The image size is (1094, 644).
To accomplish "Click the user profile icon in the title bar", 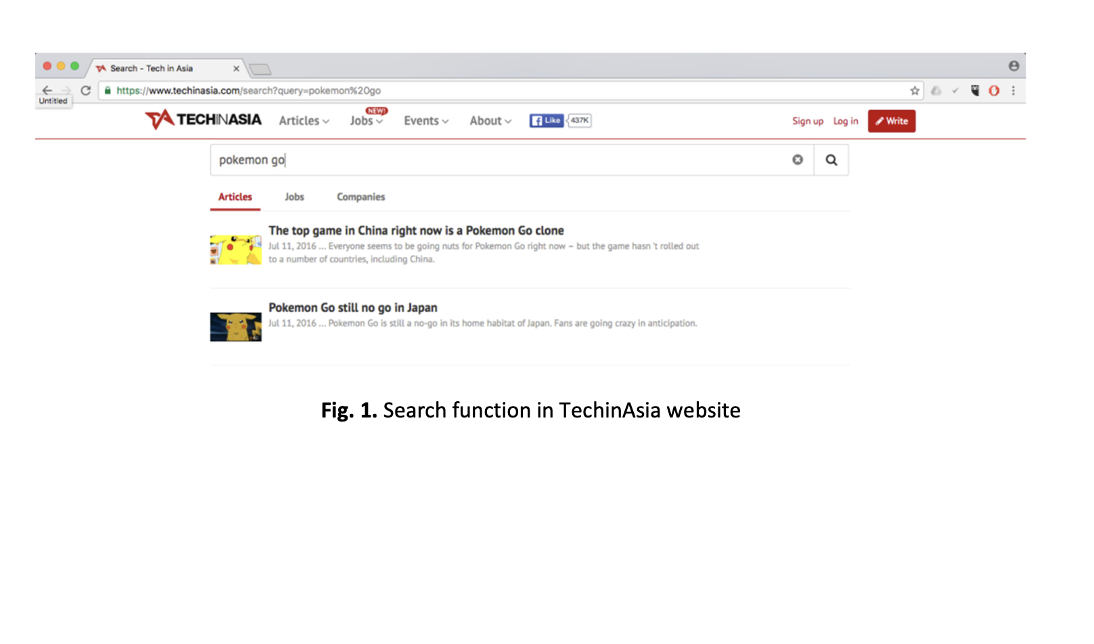I will pyautogui.click(x=1014, y=66).
